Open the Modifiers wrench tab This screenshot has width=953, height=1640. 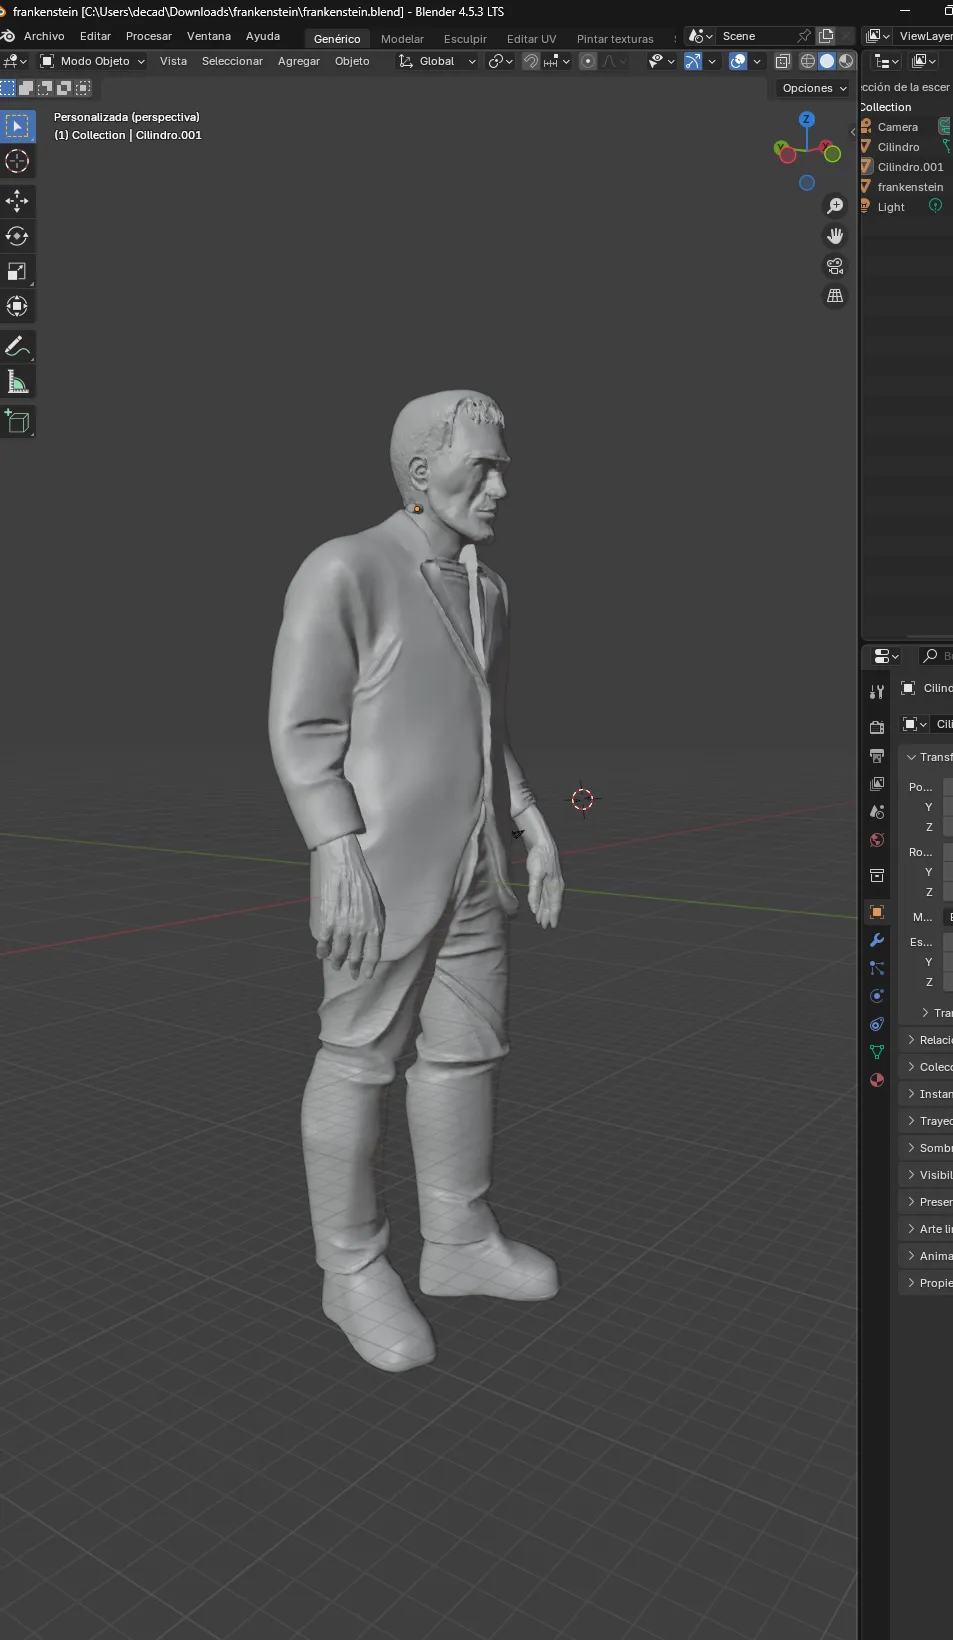tap(877, 940)
